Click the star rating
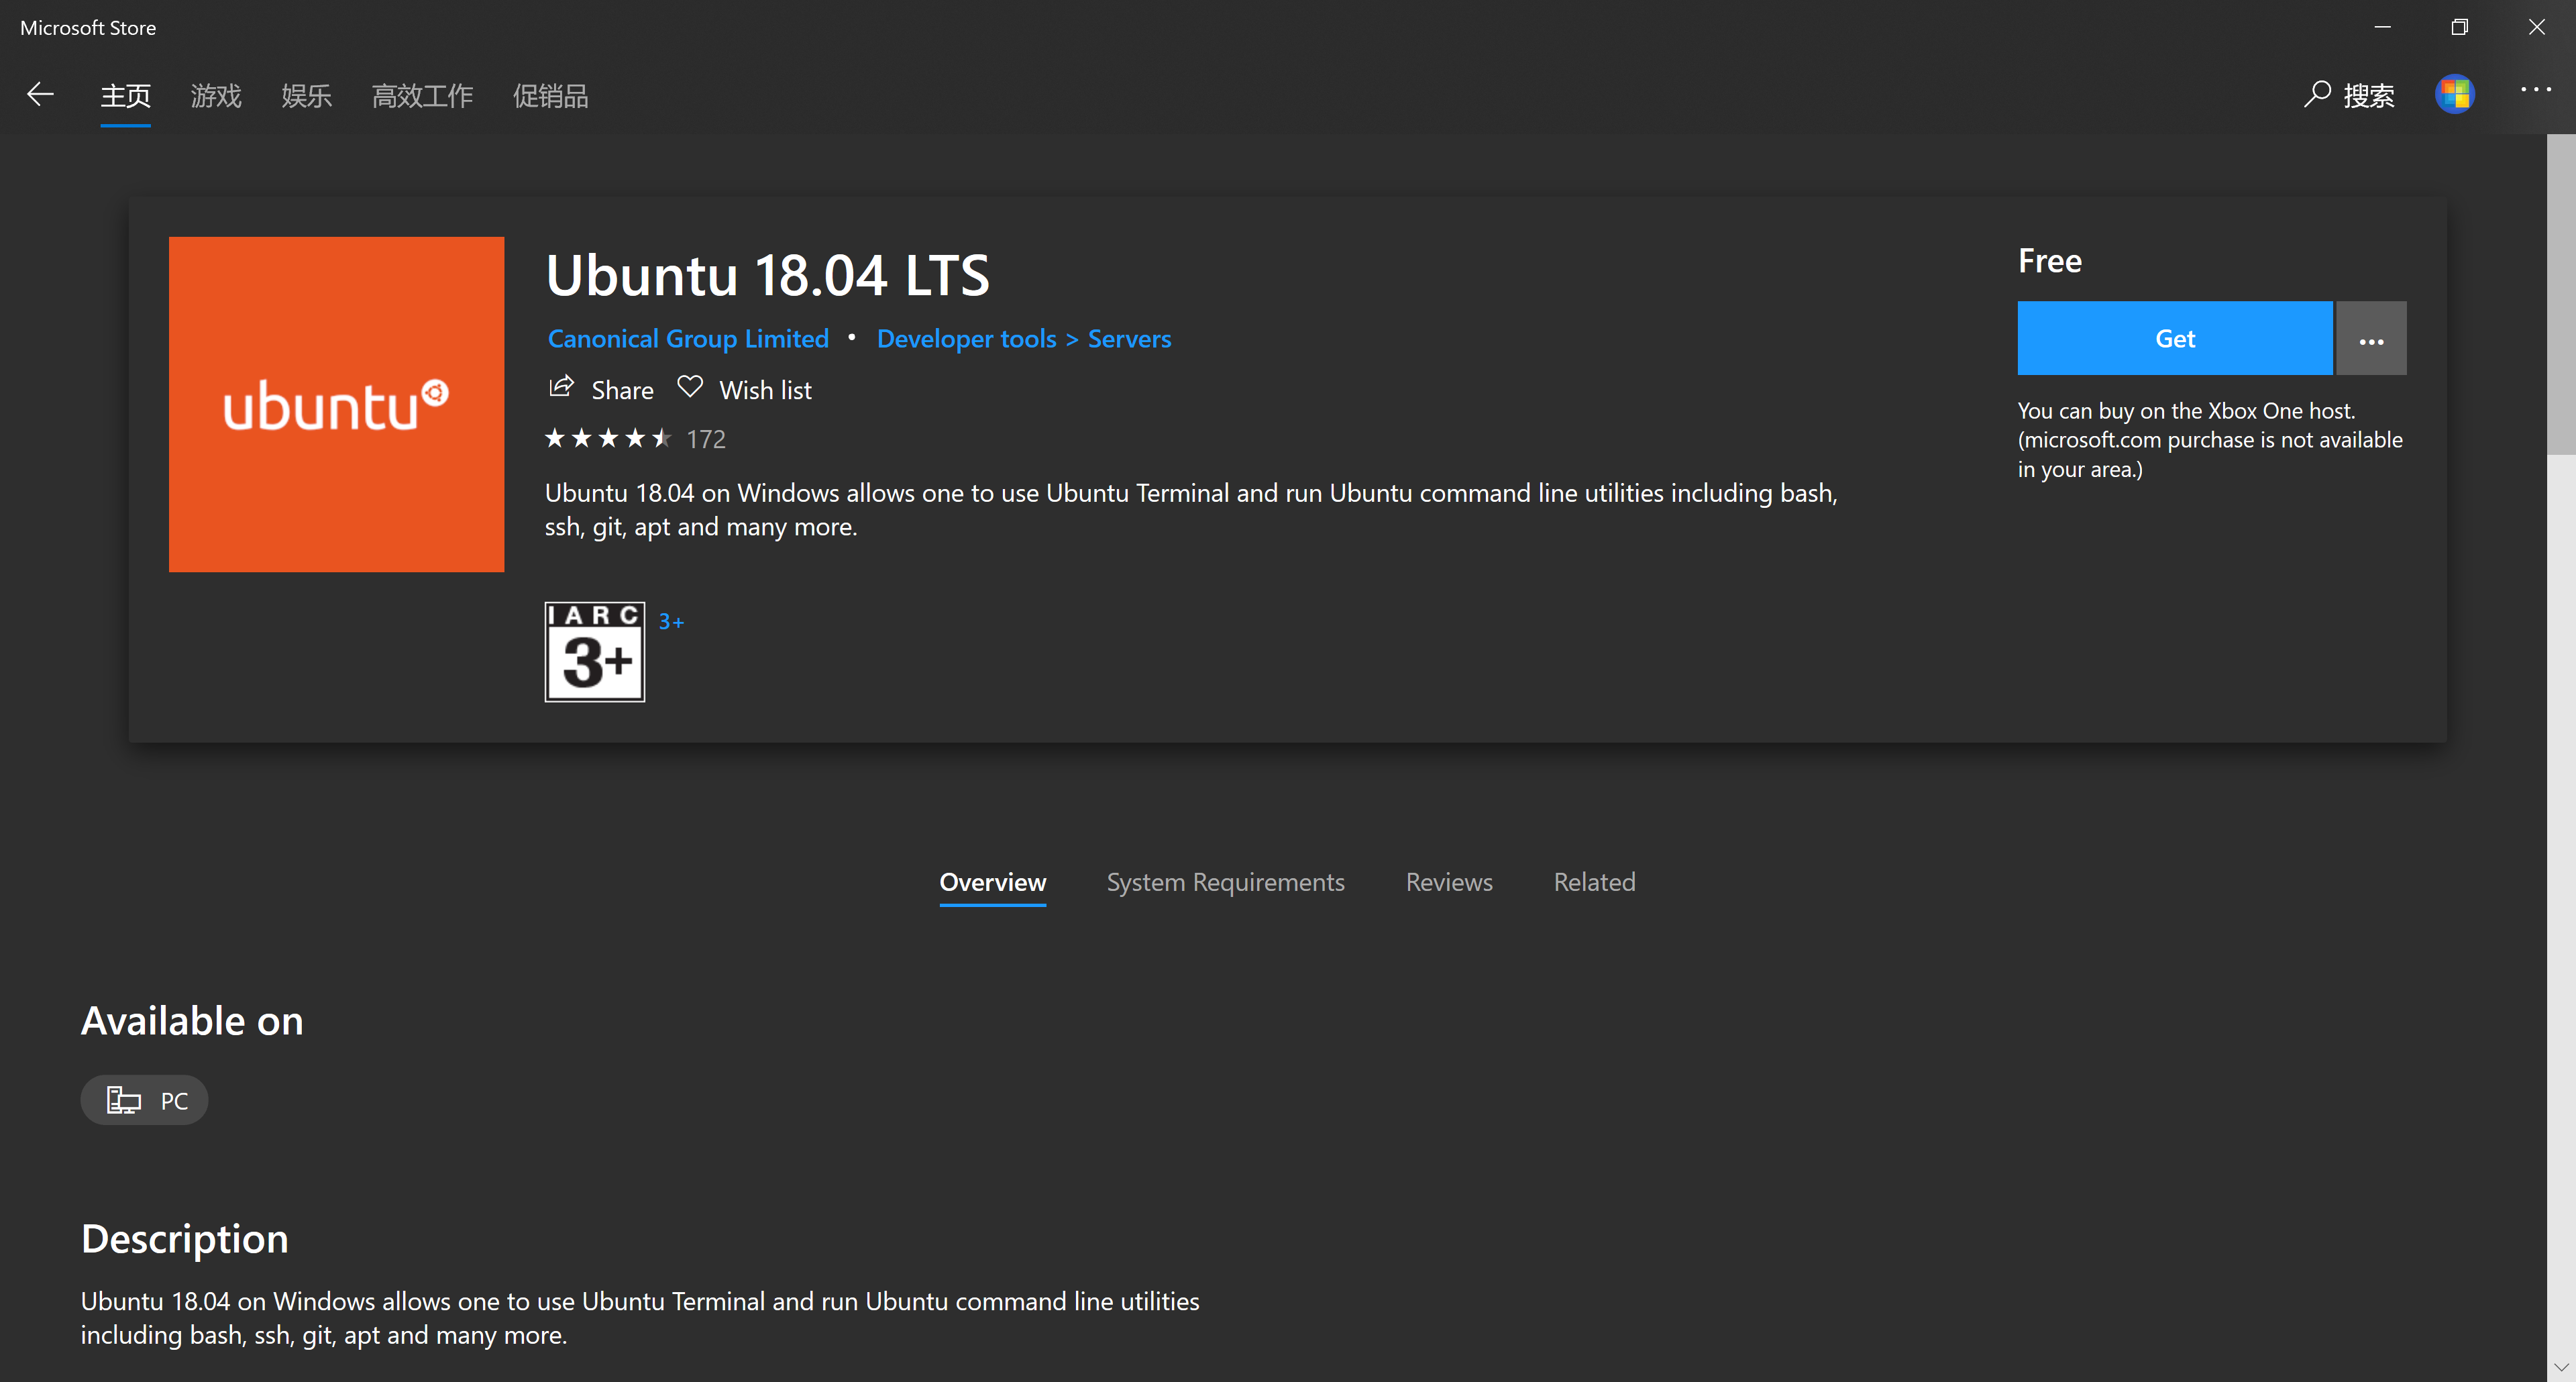 (x=608, y=438)
